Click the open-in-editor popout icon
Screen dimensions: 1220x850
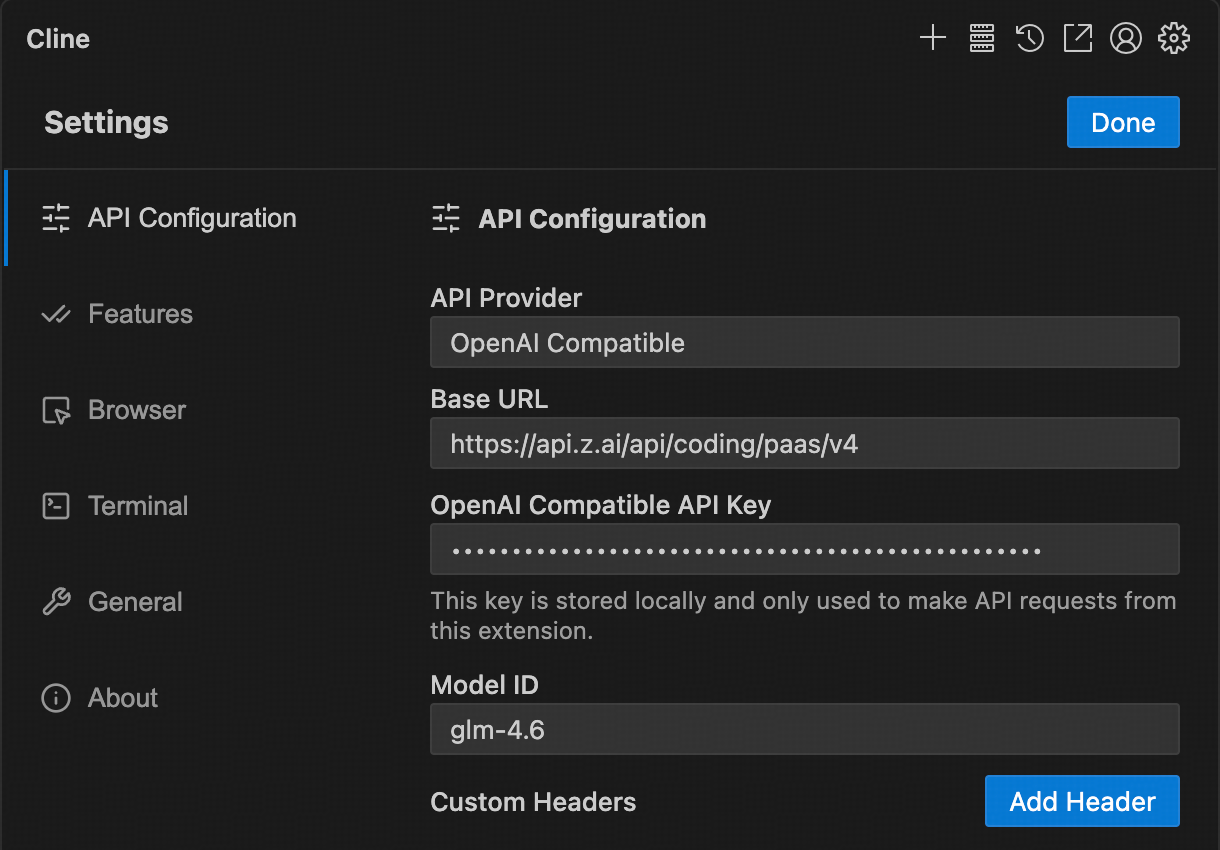tap(1077, 39)
